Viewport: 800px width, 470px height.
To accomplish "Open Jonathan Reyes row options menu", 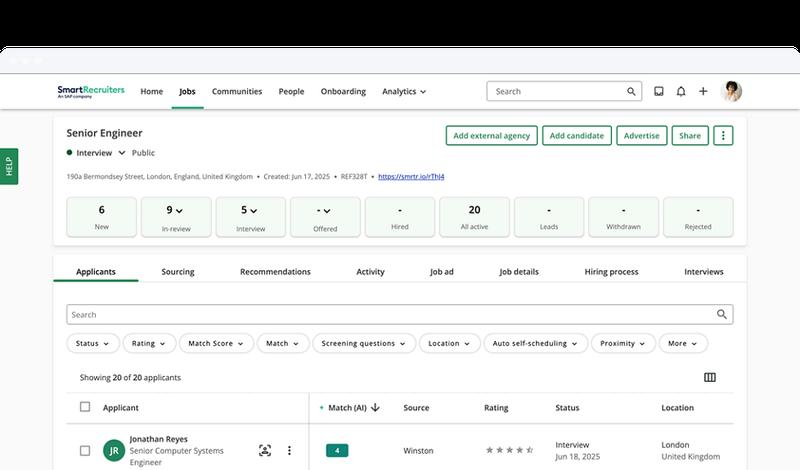I will coord(289,450).
